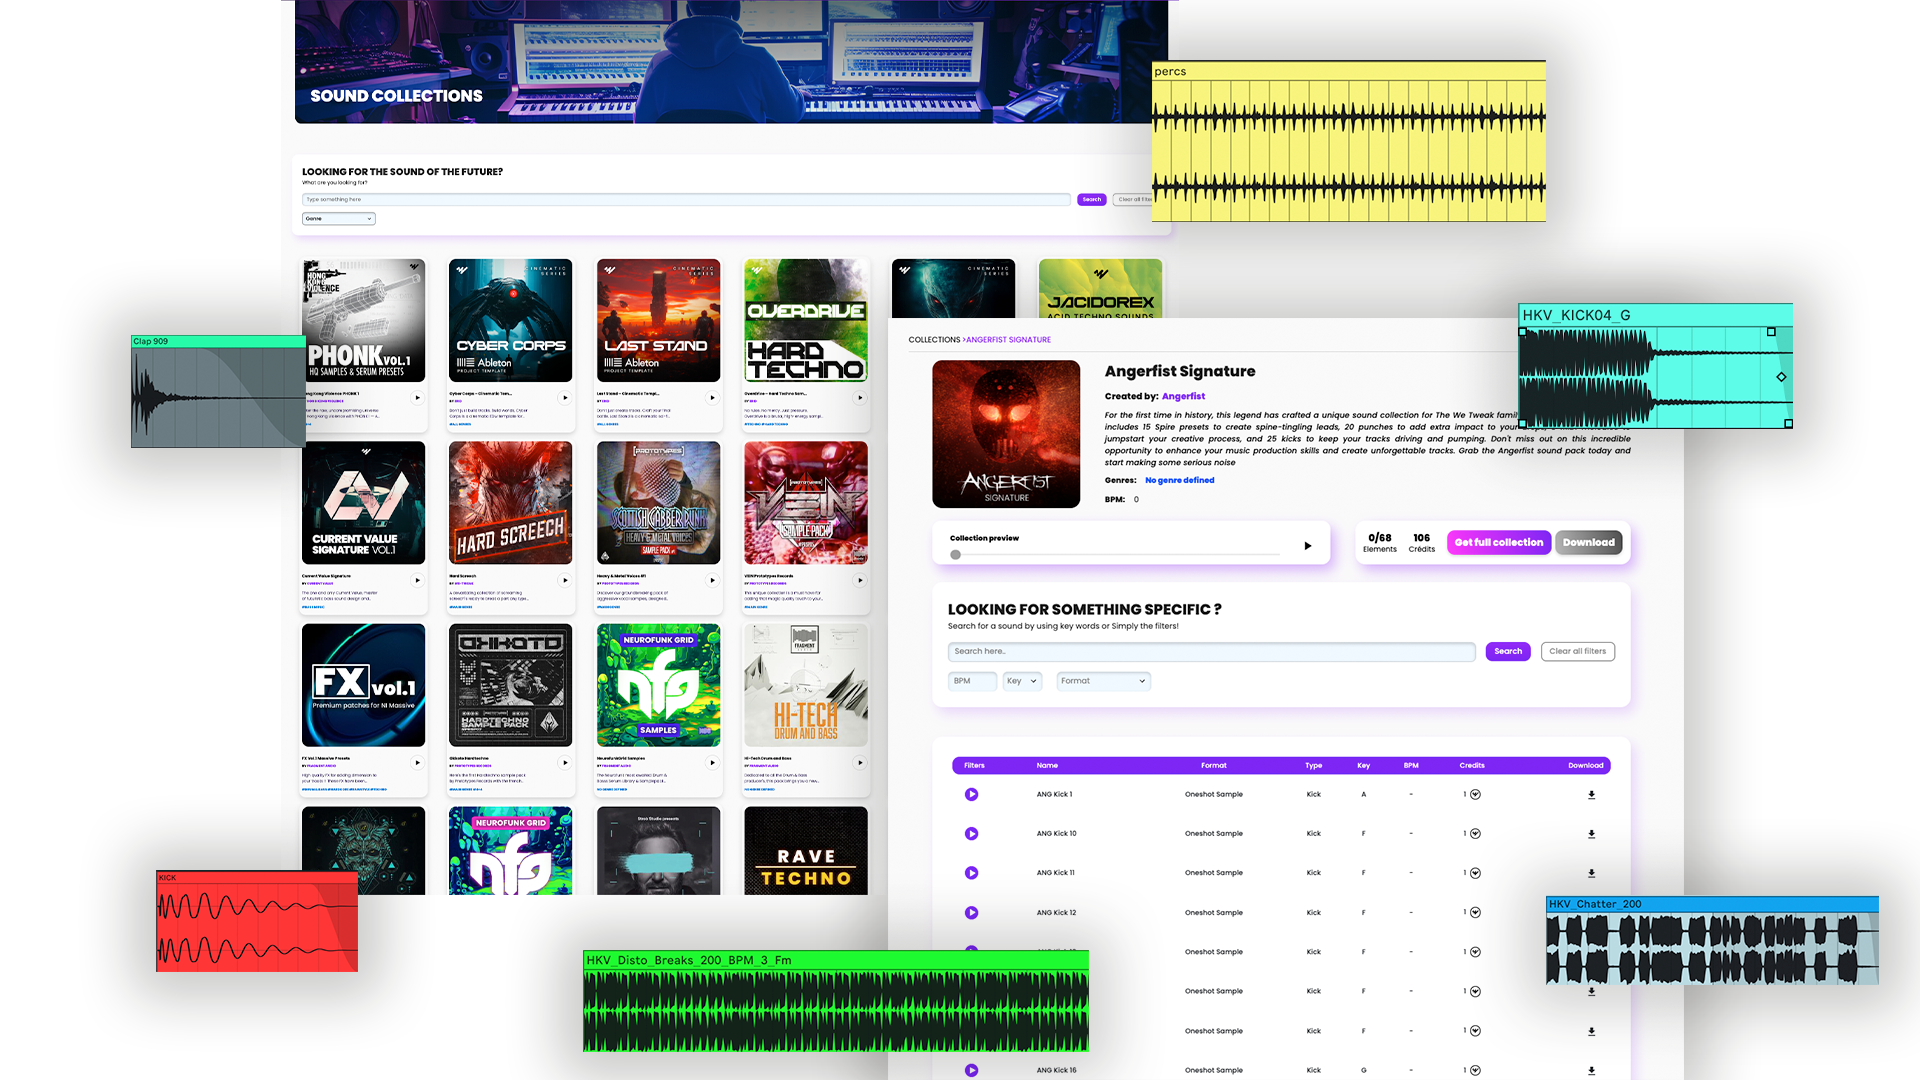Click Get full collection button
This screenshot has width=1920, height=1080.
click(x=1498, y=543)
